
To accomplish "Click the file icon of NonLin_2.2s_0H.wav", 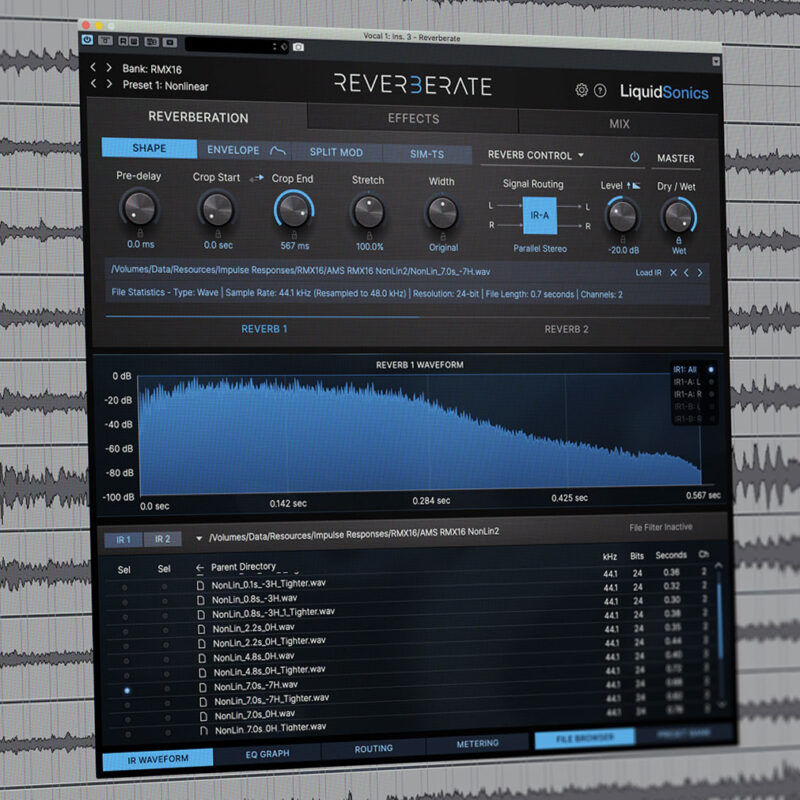I will [x=202, y=629].
